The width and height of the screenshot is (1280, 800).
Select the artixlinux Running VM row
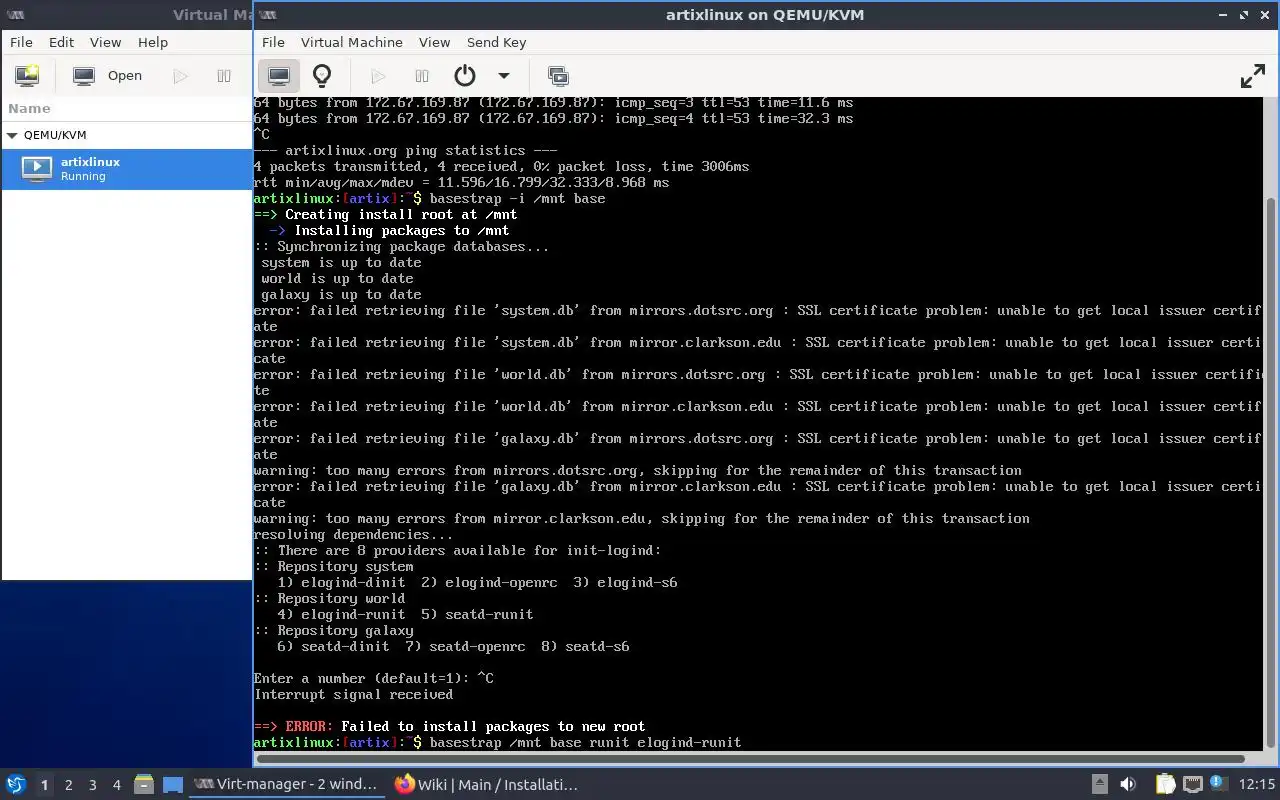point(126,169)
